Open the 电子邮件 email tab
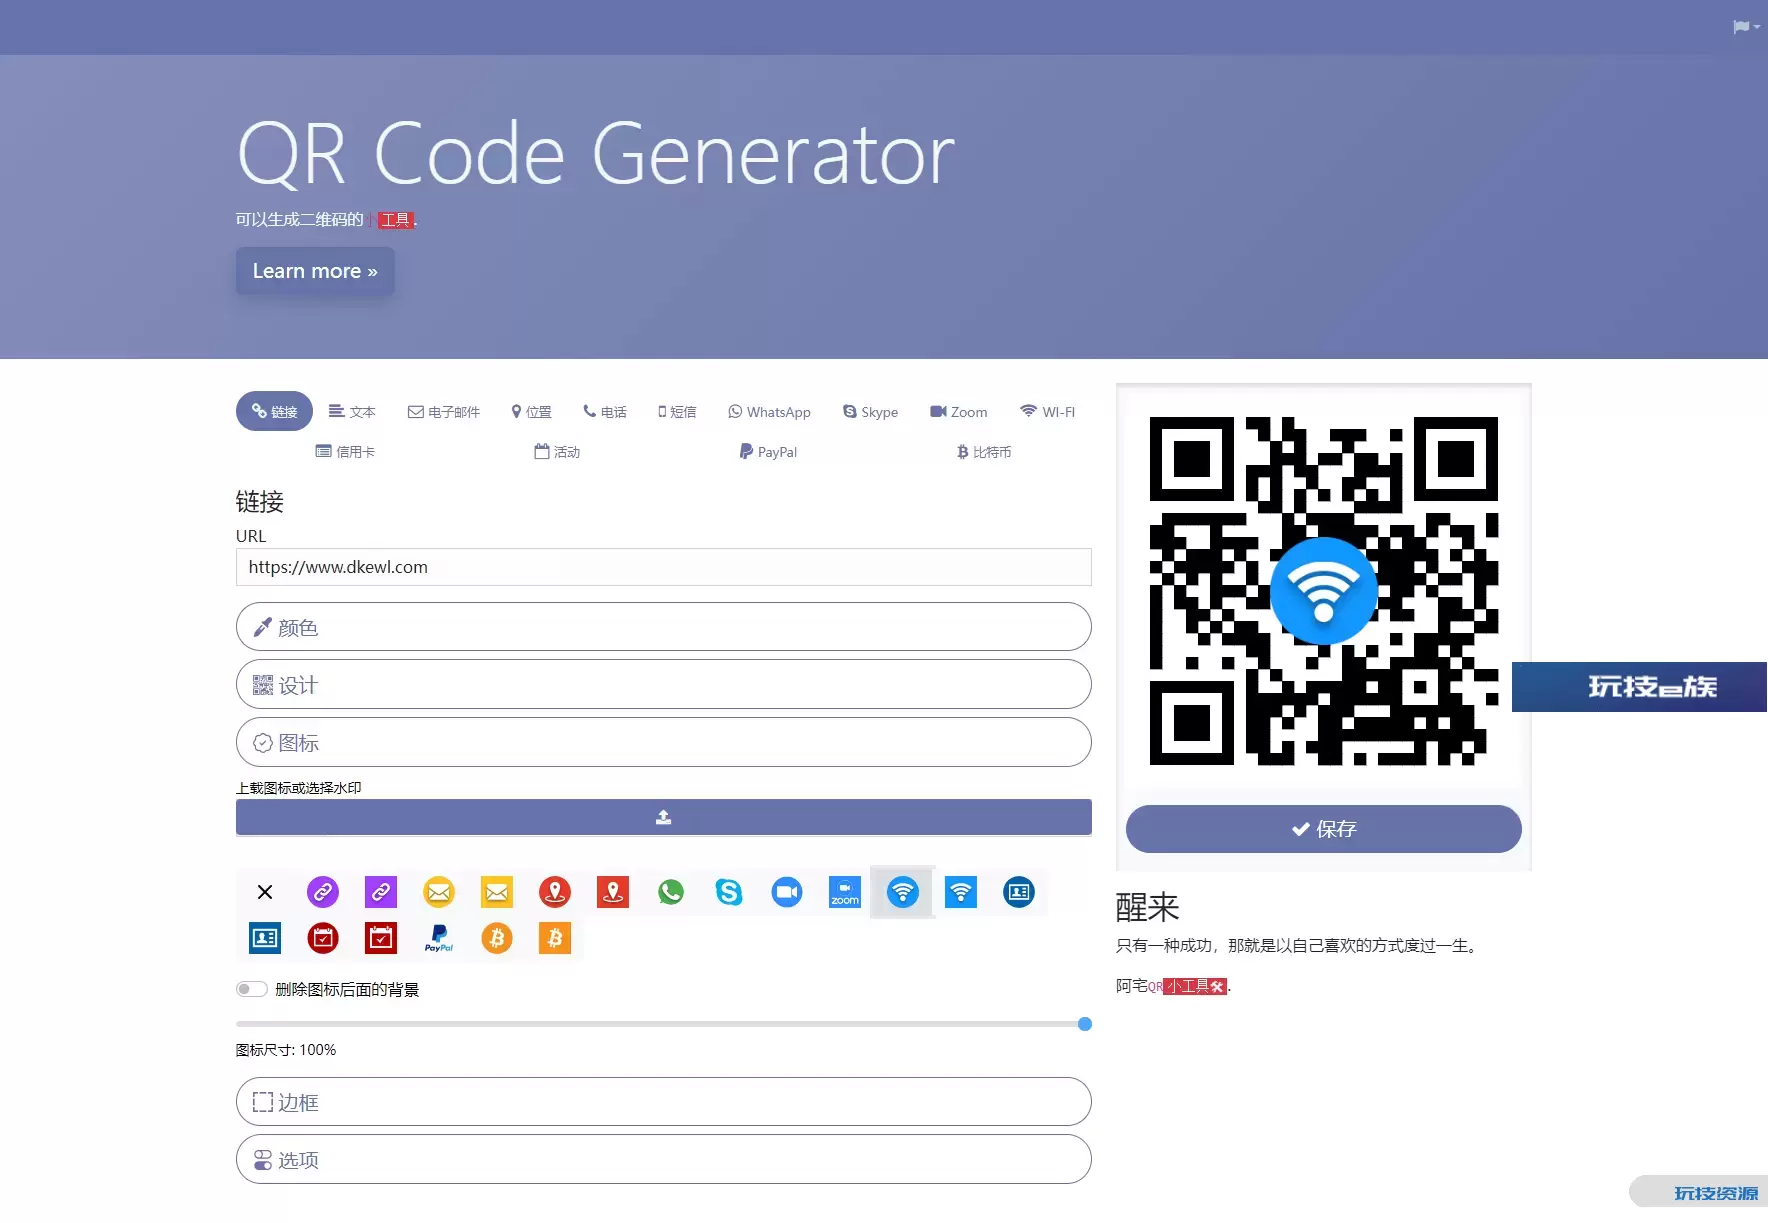Viewport: 1768px width, 1223px height. (444, 411)
